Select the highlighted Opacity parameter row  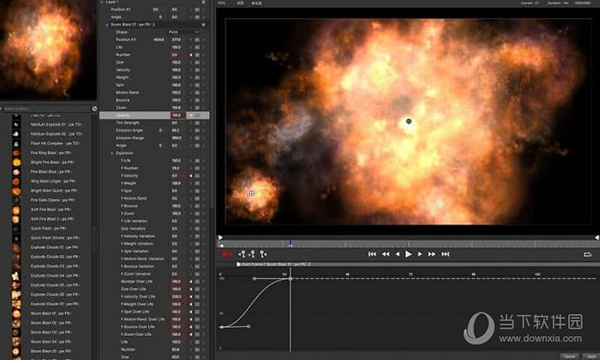(154, 115)
